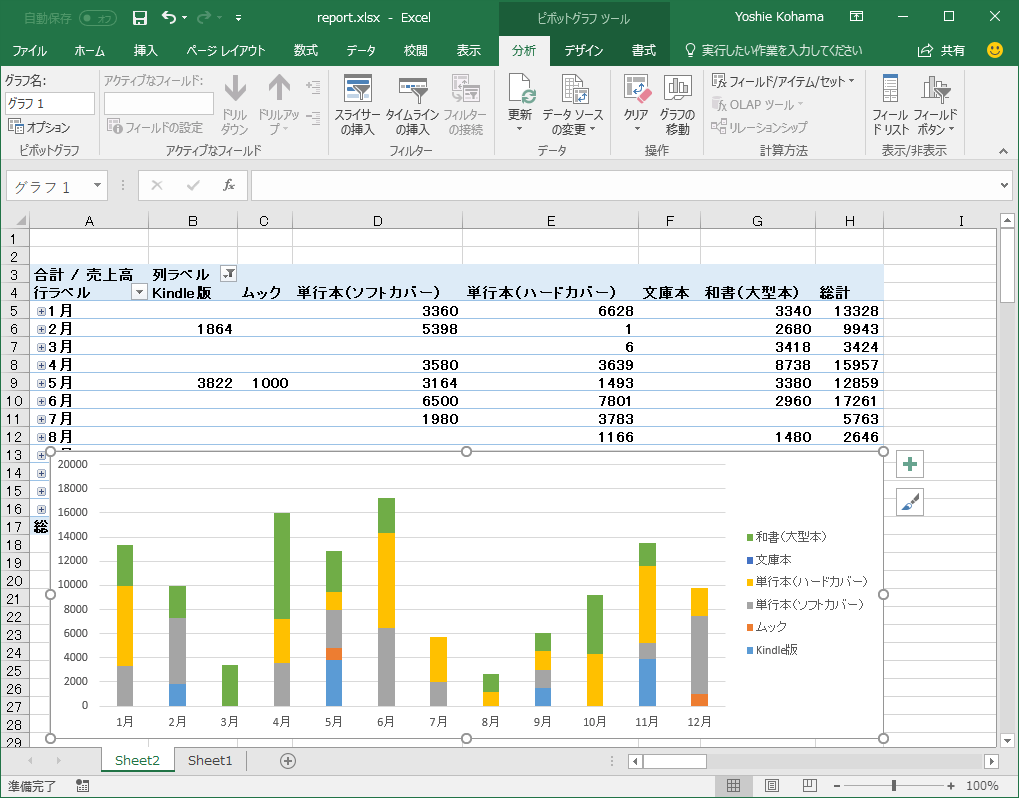Click the フィールドリスト (Field List) icon
Screen dimensions: 1019x798
pyautogui.click(x=890, y=92)
